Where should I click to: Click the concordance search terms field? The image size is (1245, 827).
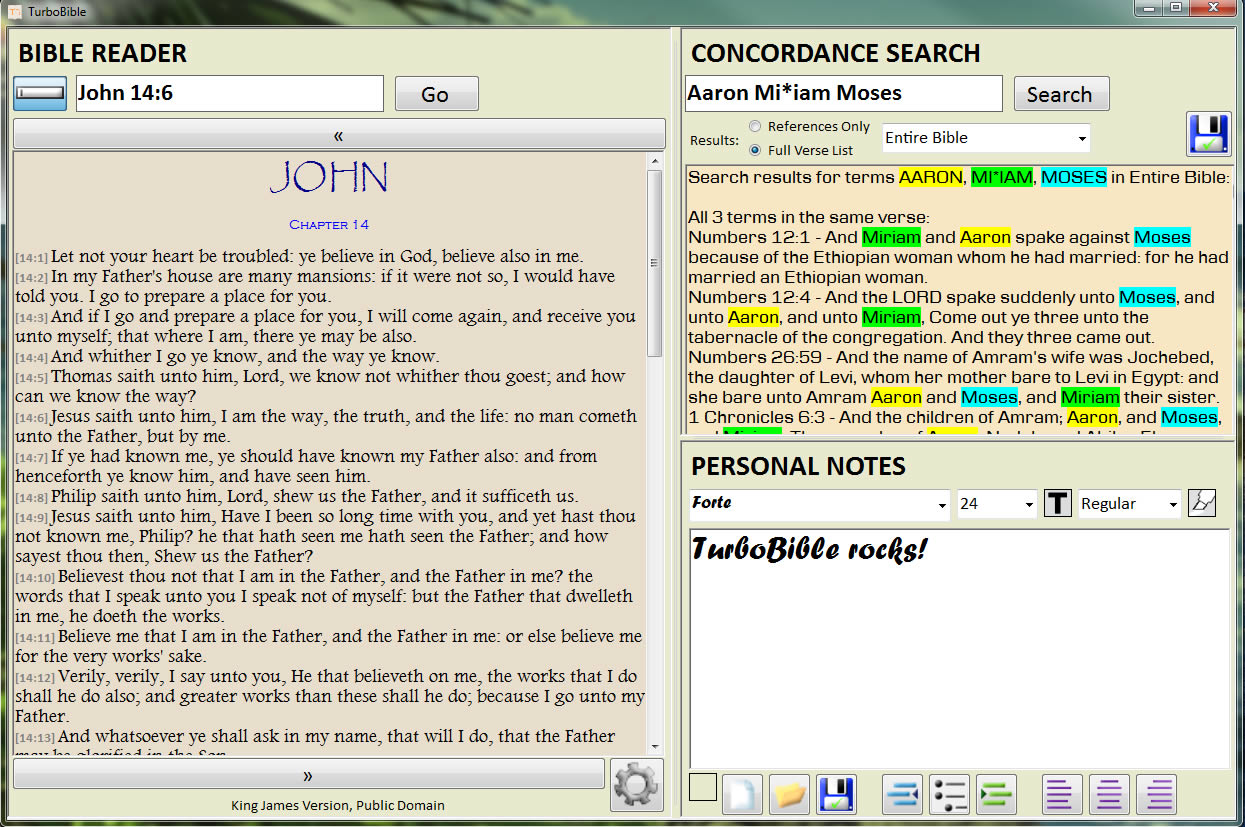(x=844, y=94)
